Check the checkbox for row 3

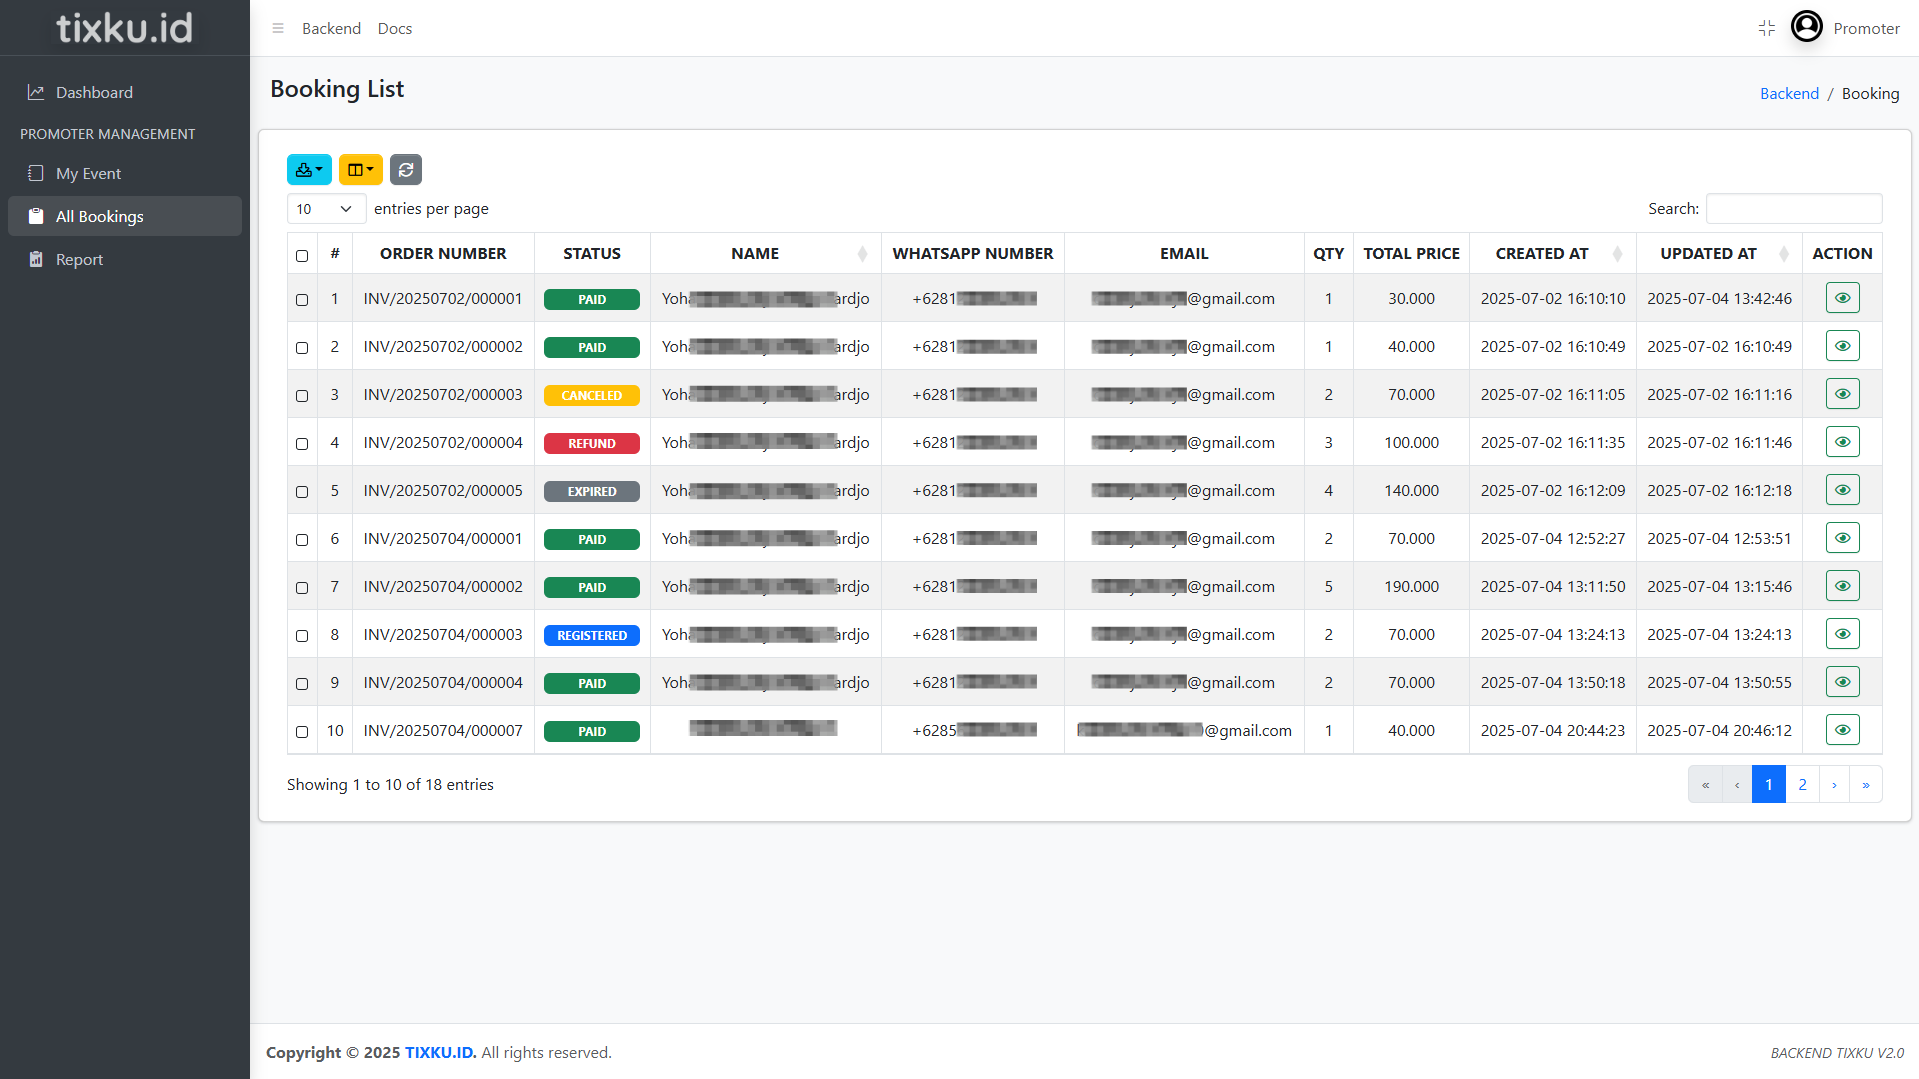click(x=302, y=396)
